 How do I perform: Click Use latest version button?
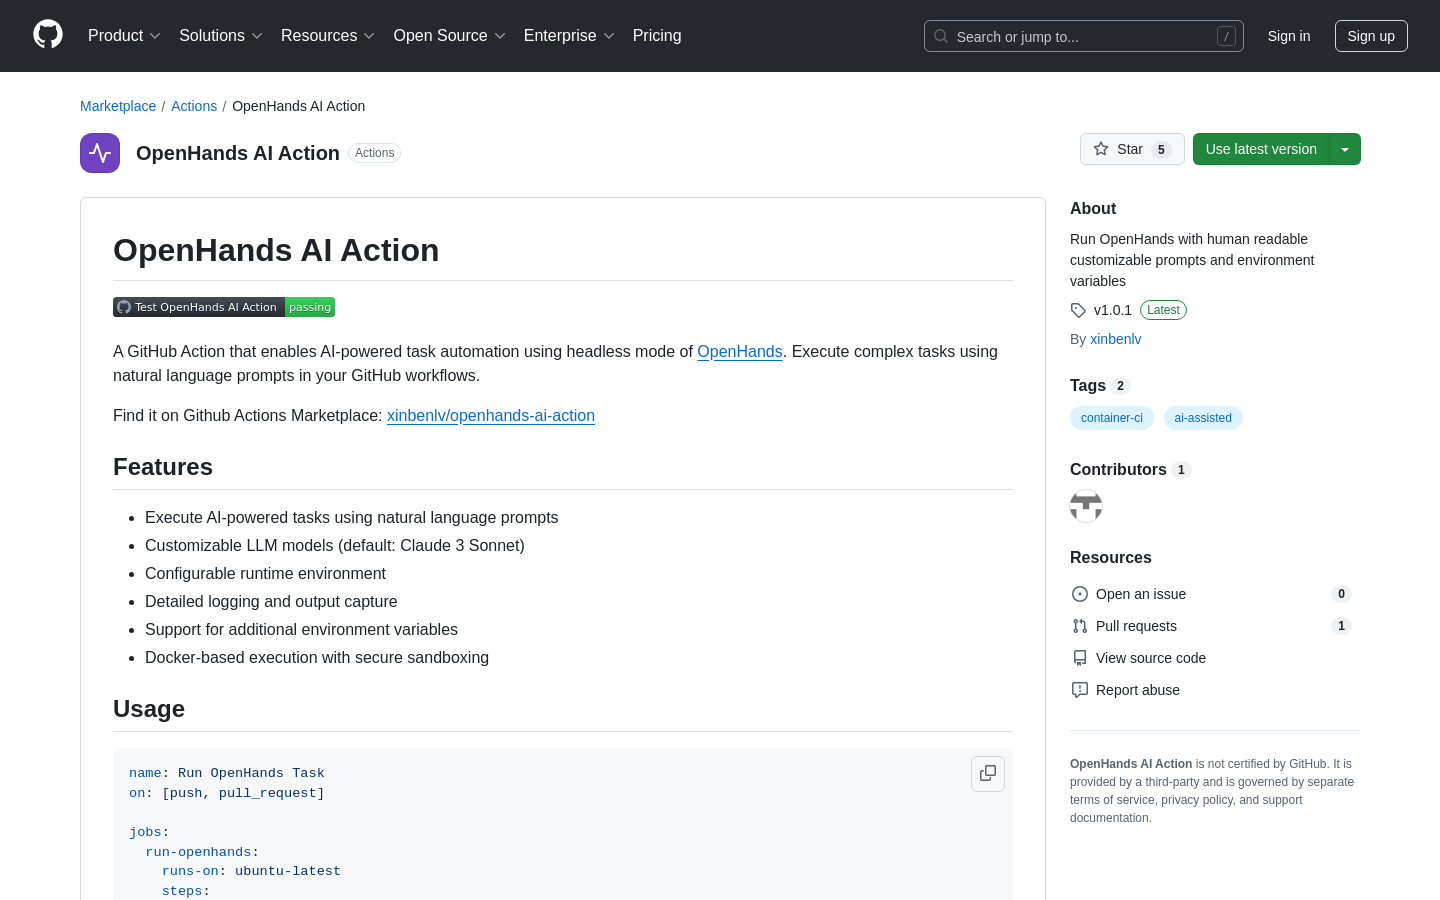pos(1261,149)
